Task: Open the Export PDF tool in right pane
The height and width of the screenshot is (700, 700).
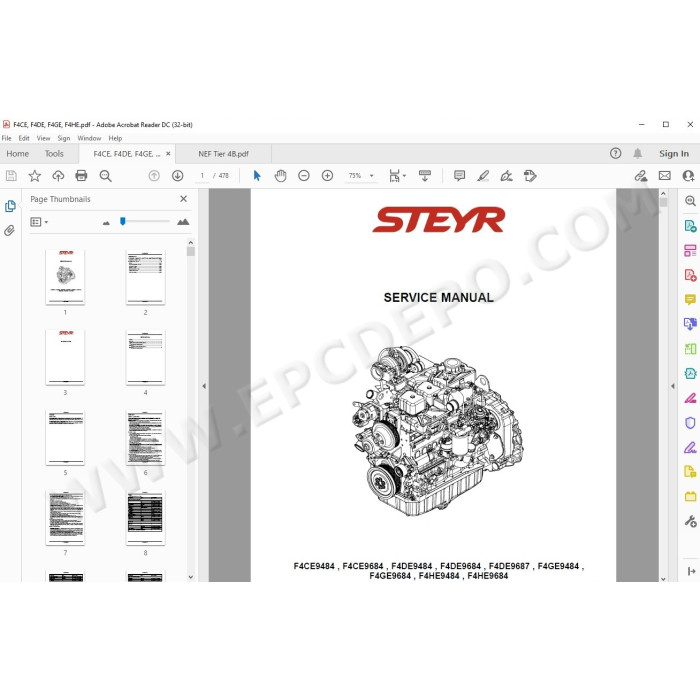Action: 690,225
